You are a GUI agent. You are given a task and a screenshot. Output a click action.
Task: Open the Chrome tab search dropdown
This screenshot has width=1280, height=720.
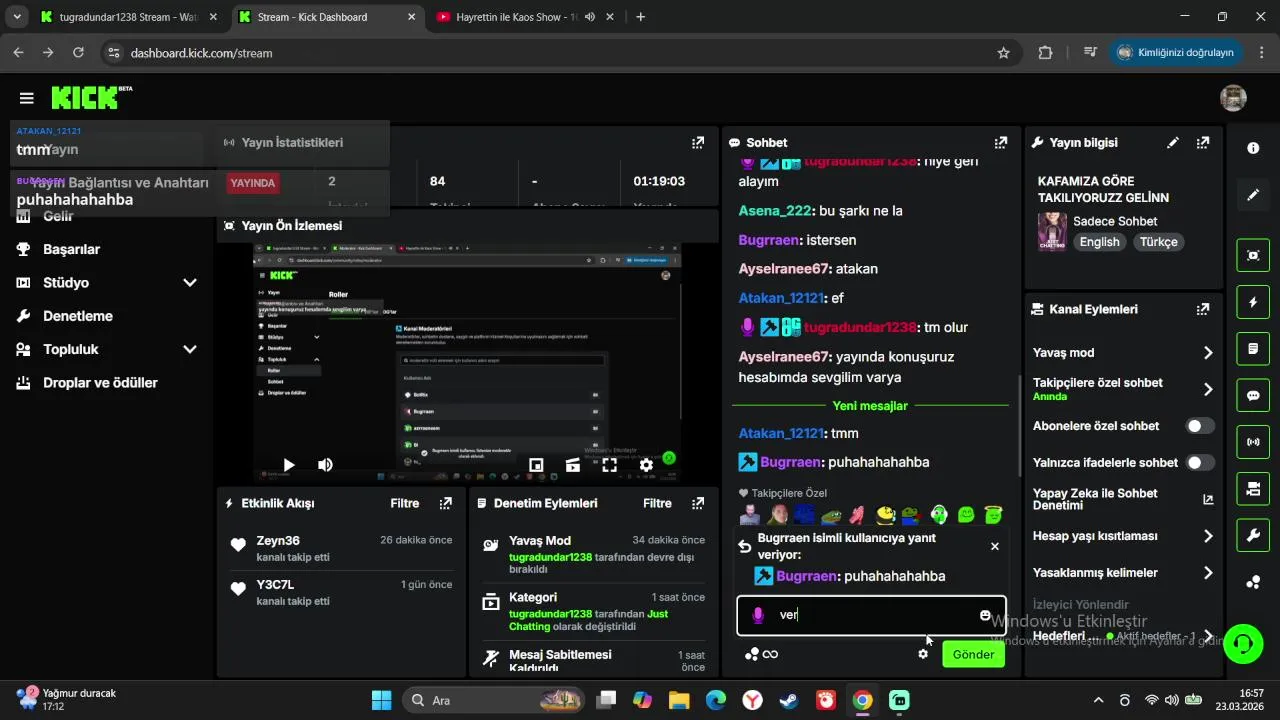coord(17,17)
